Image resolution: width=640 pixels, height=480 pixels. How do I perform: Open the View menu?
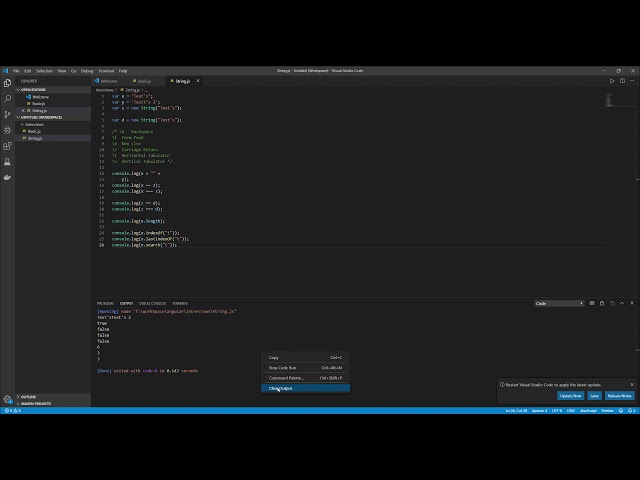[x=62, y=71]
